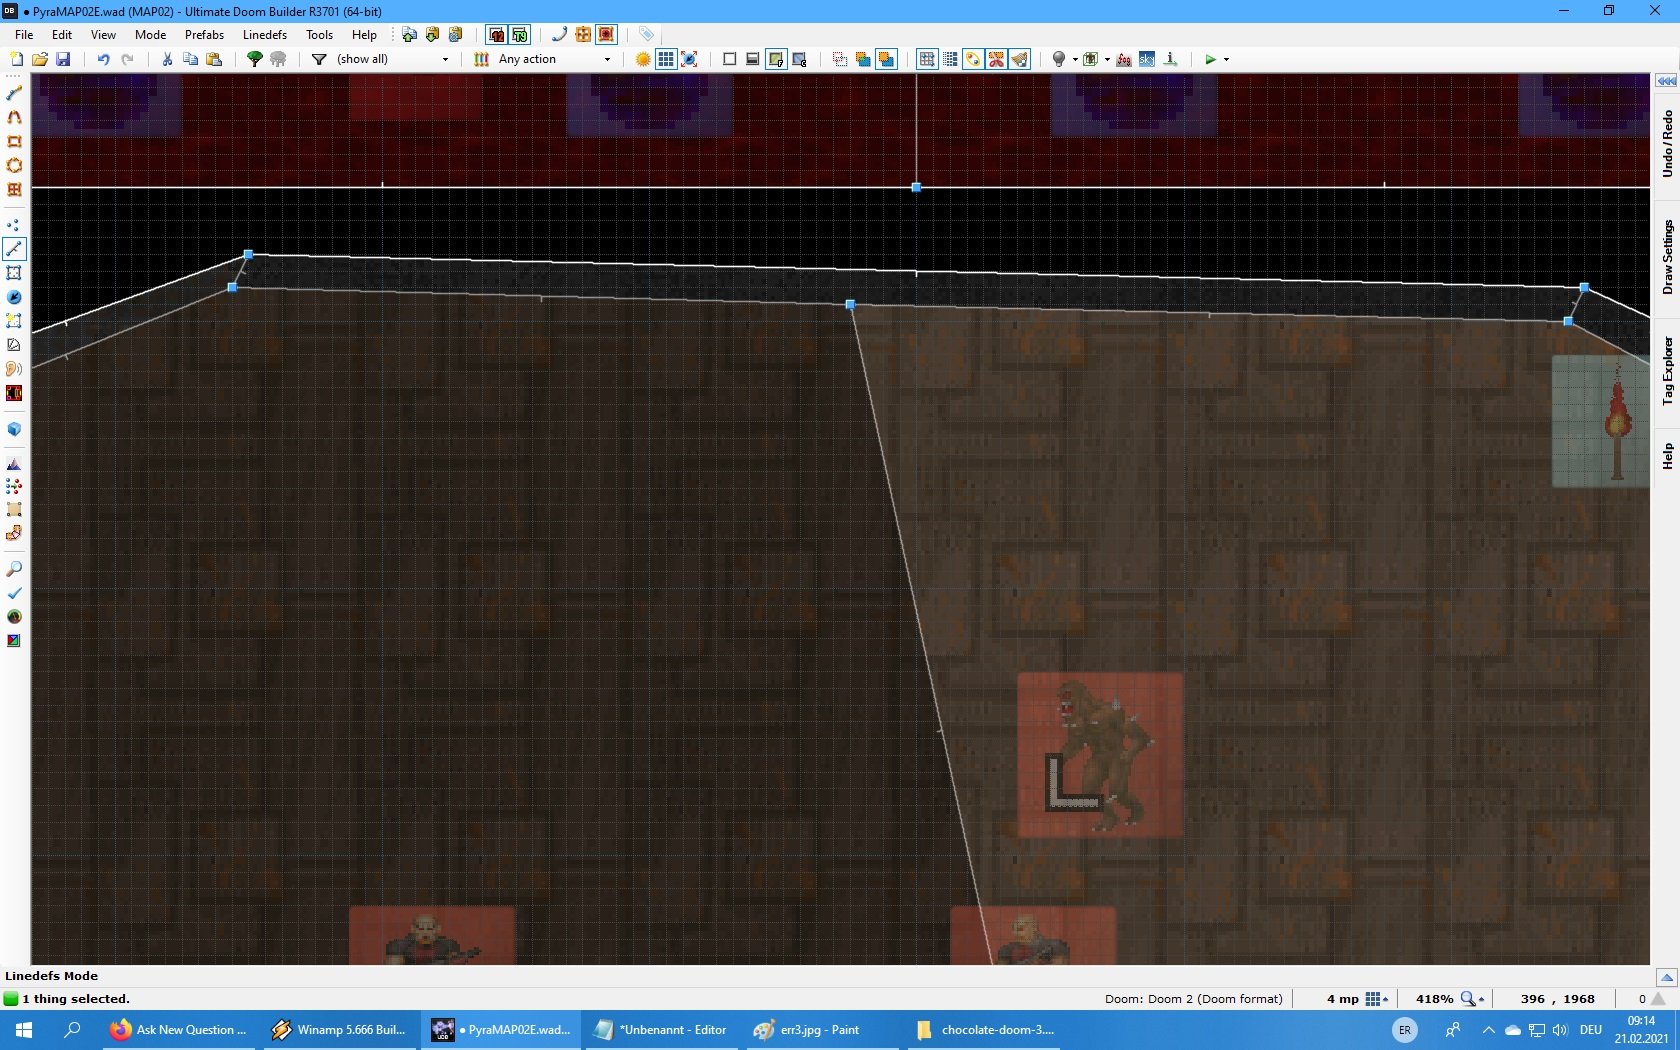Switch to Linedefs mode icon

14,249
